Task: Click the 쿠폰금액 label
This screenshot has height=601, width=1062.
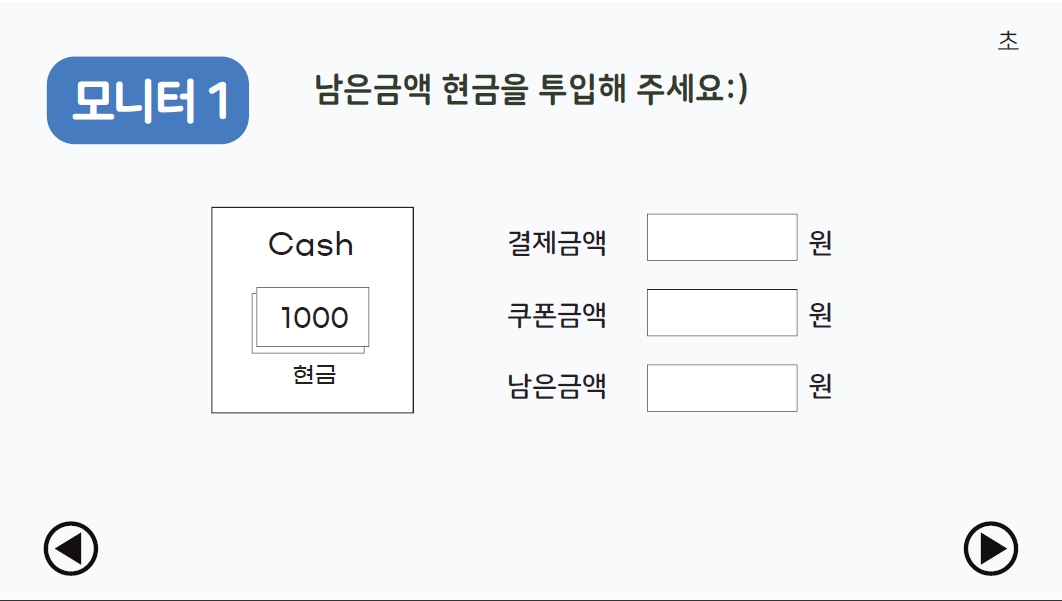Action: 557,316
